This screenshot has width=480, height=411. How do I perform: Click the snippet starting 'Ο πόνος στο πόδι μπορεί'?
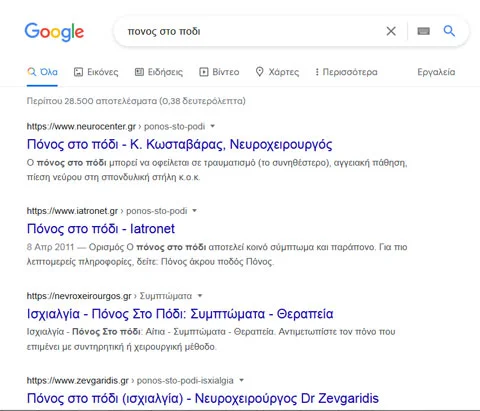coord(217,170)
